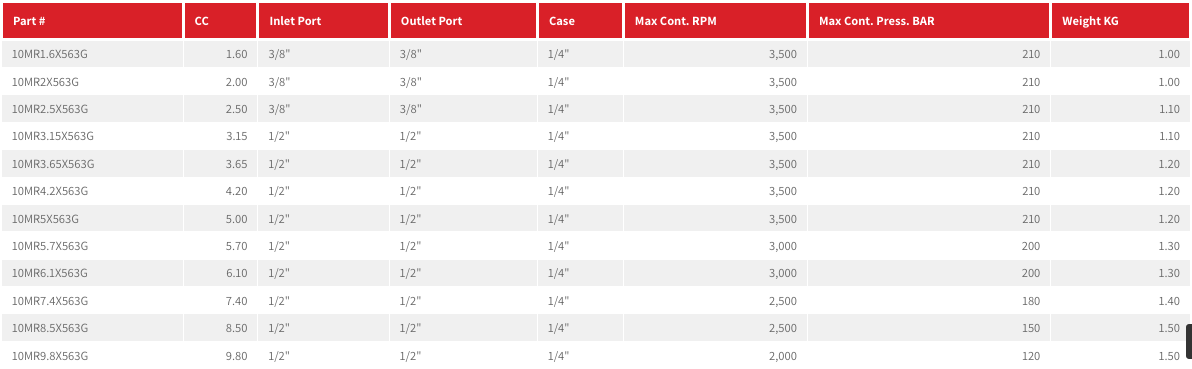Click part 10MR7.4X563G
1192x369 pixels.
(50, 301)
